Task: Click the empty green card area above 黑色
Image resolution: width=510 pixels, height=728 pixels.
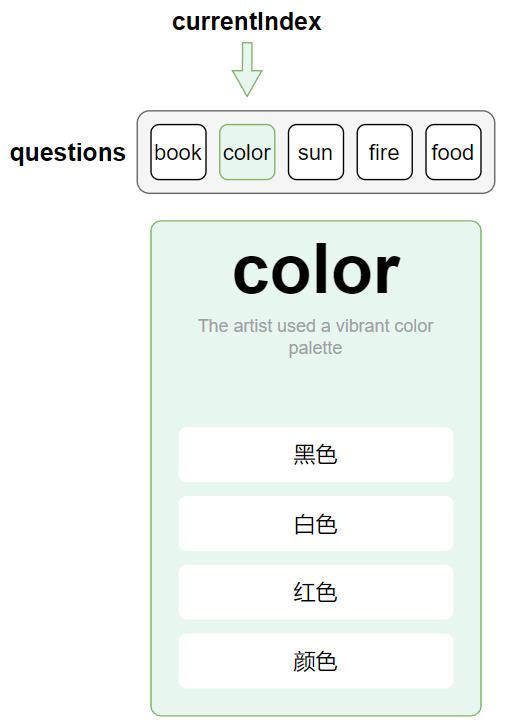Action: [316, 392]
